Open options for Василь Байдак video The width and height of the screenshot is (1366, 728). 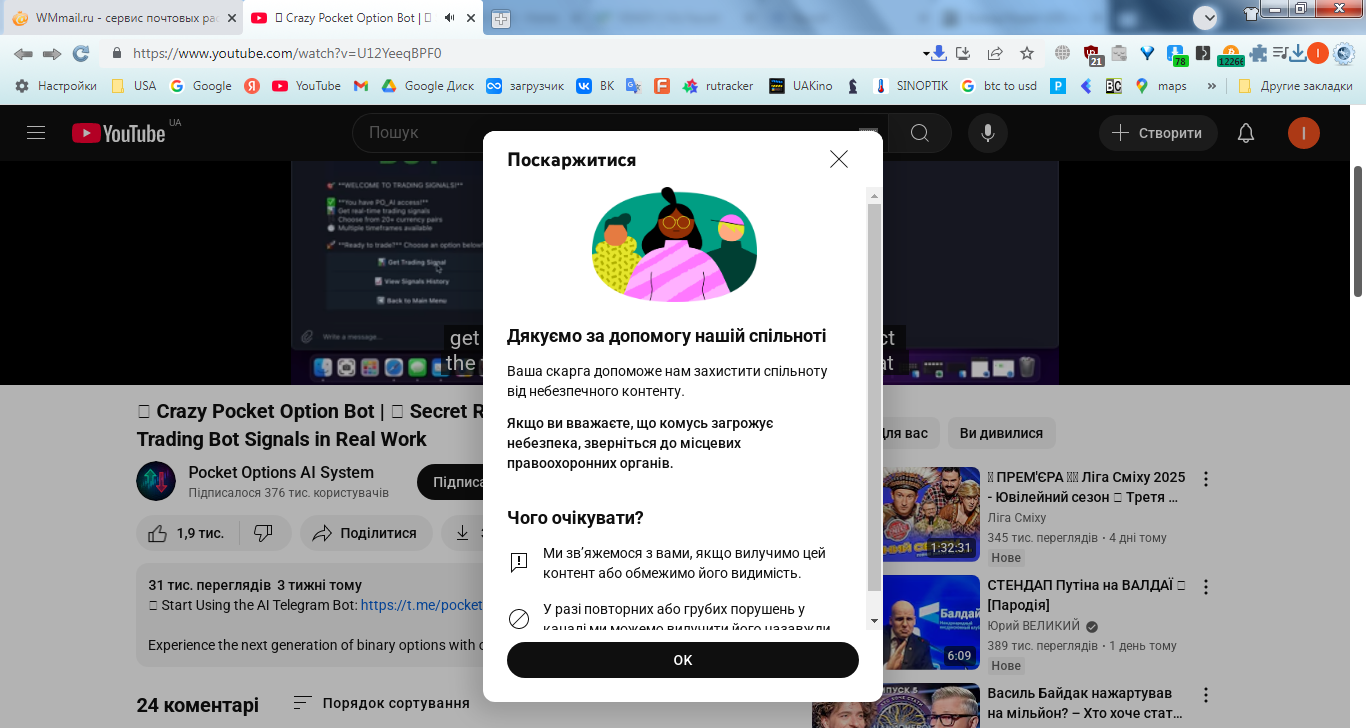coord(1206,694)
